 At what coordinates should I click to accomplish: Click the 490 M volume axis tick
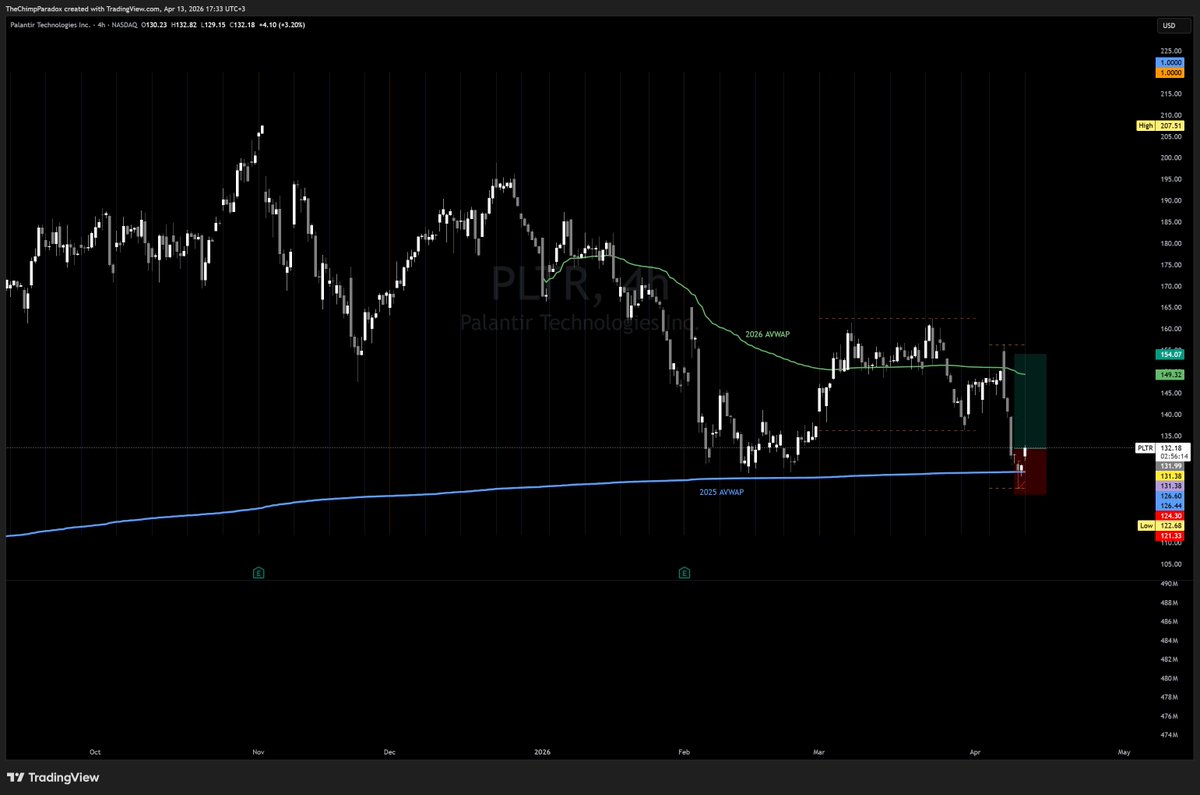click(x=1169, y=584)
